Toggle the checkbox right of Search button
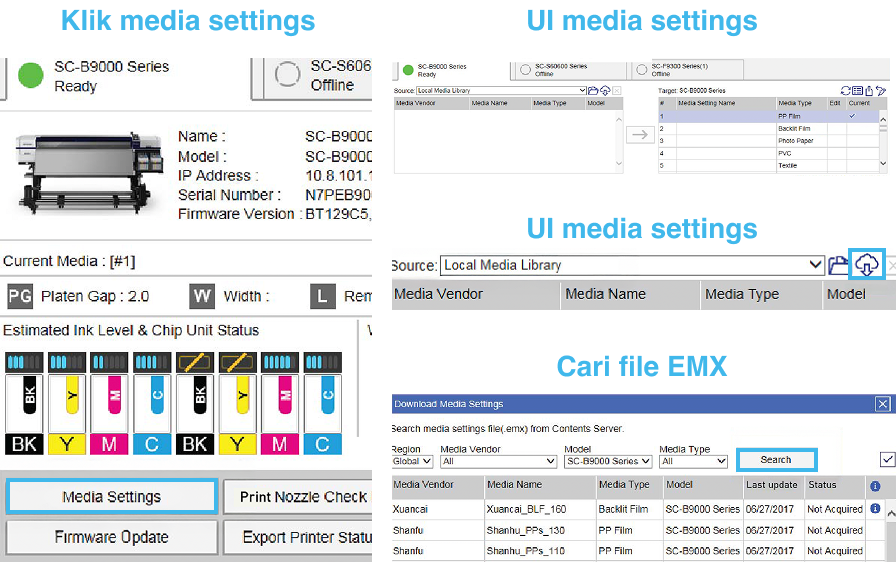896x562 pixels. (887, 459)
